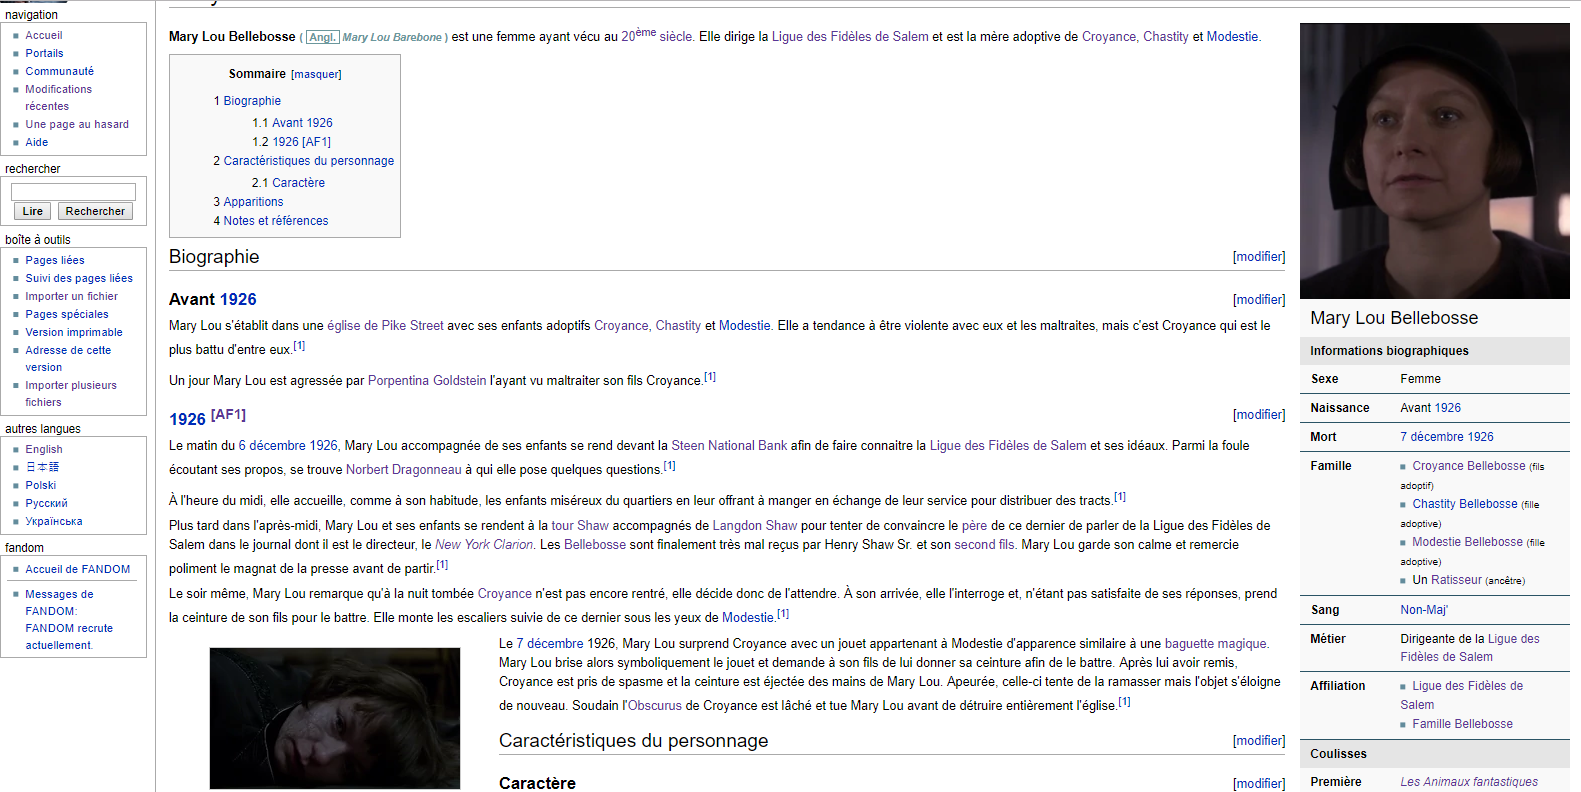Open the Langdon Shaw link
The image size is (1581, 792).
(x=755, y=526)
